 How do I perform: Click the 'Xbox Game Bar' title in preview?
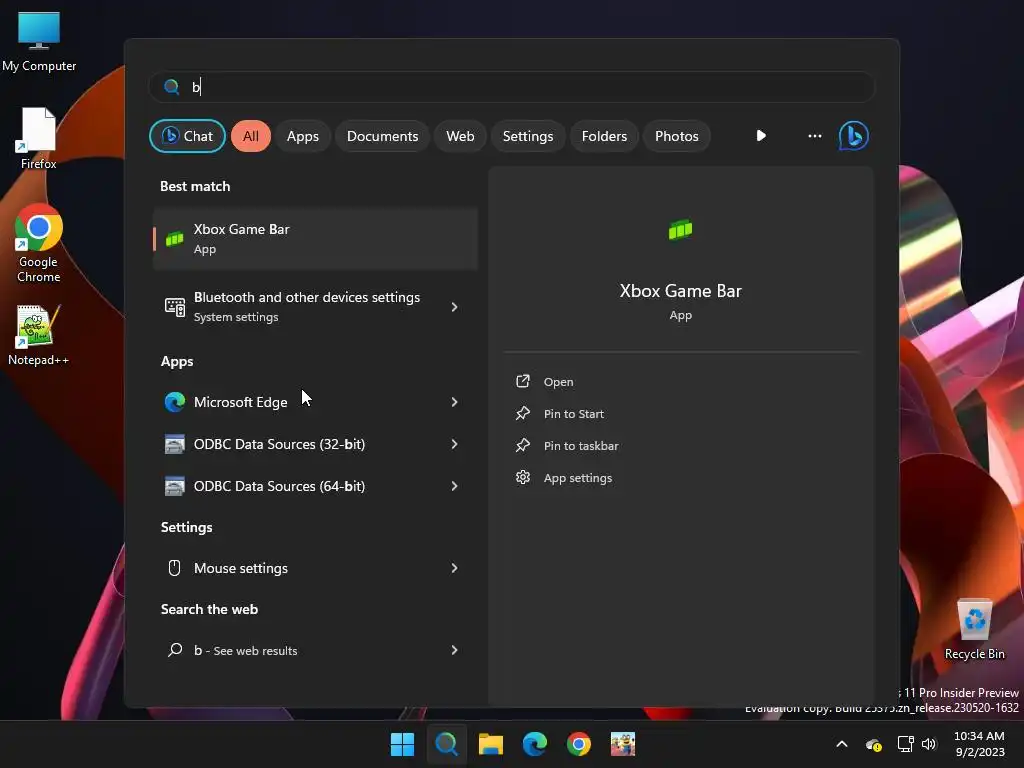tap(680, 291)
